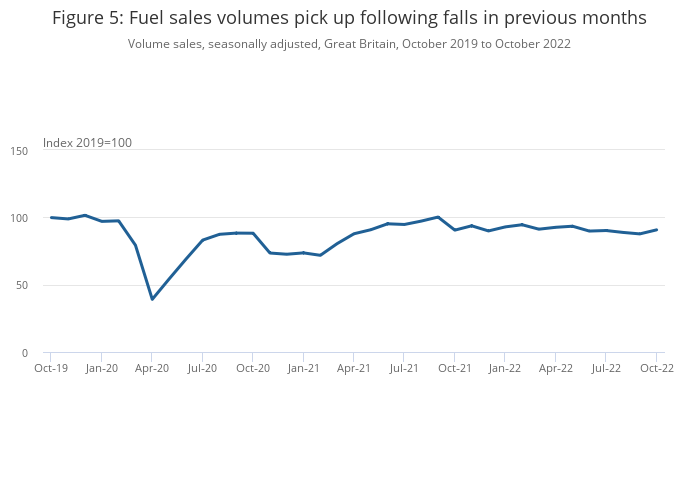Viewport: 700px width, 502px height.
Task: Select the Jan-21 x-axis label
Action: coord(303,368)
